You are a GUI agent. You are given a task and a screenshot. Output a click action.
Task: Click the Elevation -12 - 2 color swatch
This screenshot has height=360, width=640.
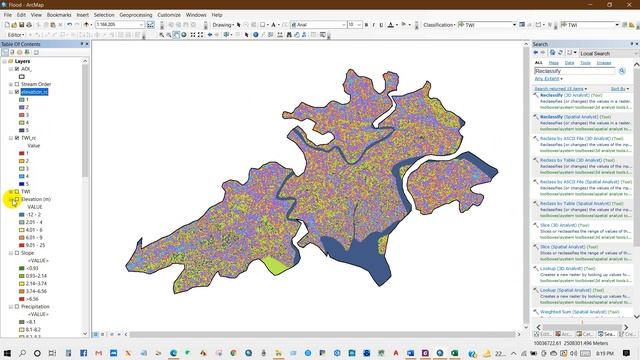[22, 215]
